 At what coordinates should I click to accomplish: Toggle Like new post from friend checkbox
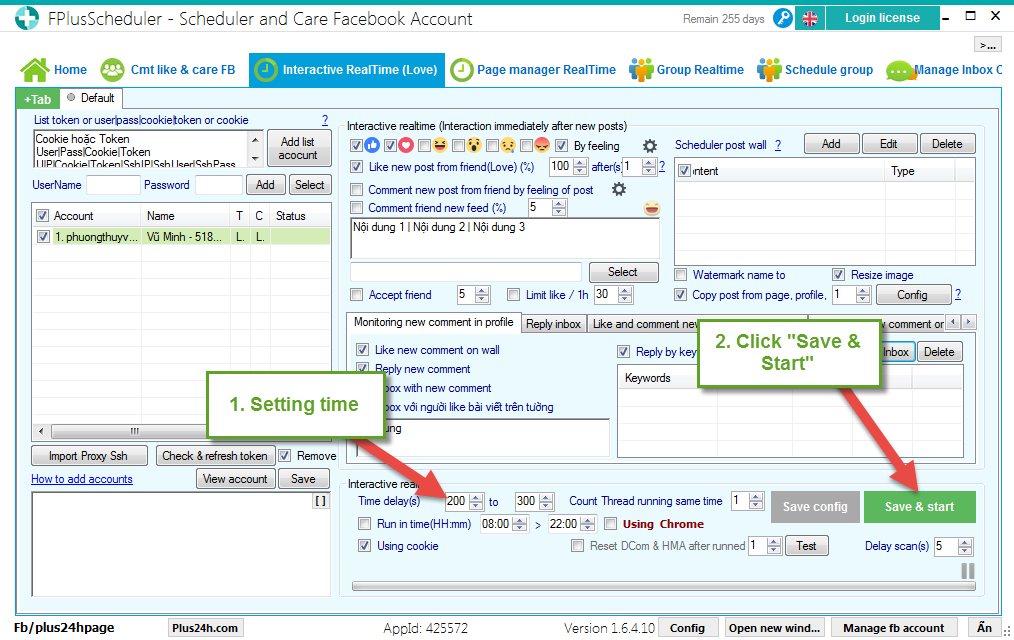pyautogui.click(x=356, y=167)
